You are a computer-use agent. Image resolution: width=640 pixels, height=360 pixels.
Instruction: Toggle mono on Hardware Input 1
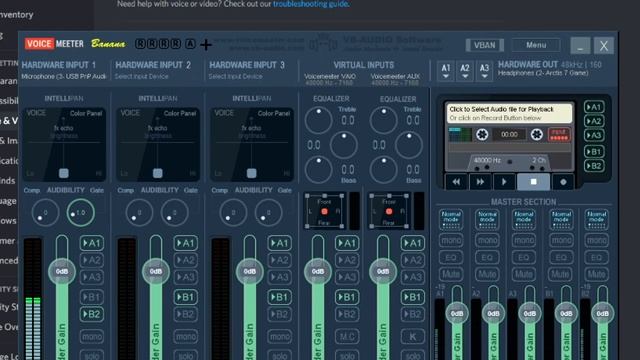click(91, 336)
